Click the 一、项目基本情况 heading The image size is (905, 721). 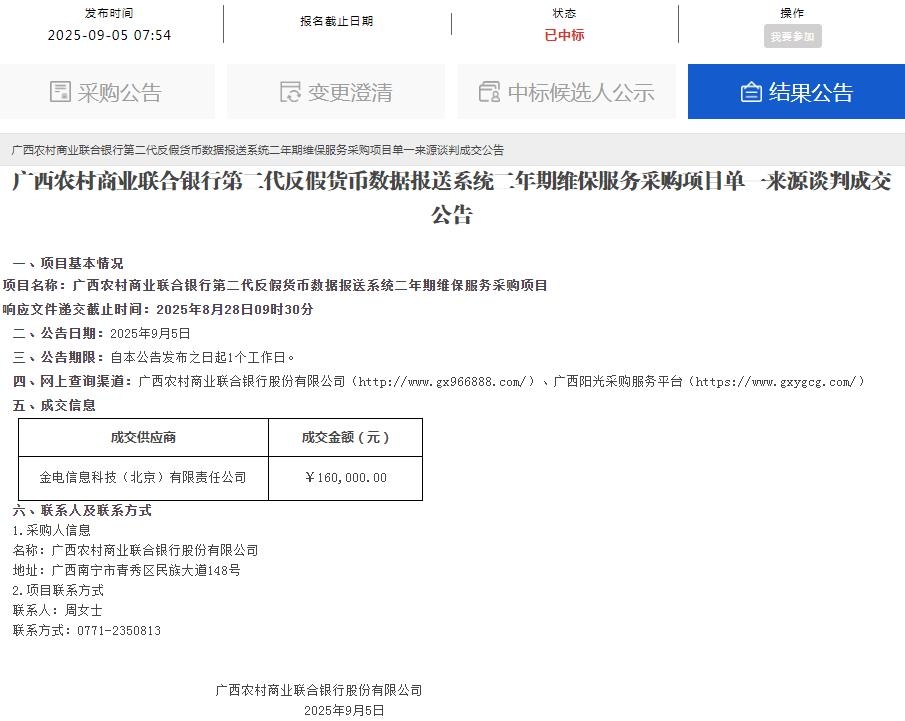[x=68, y=263]
